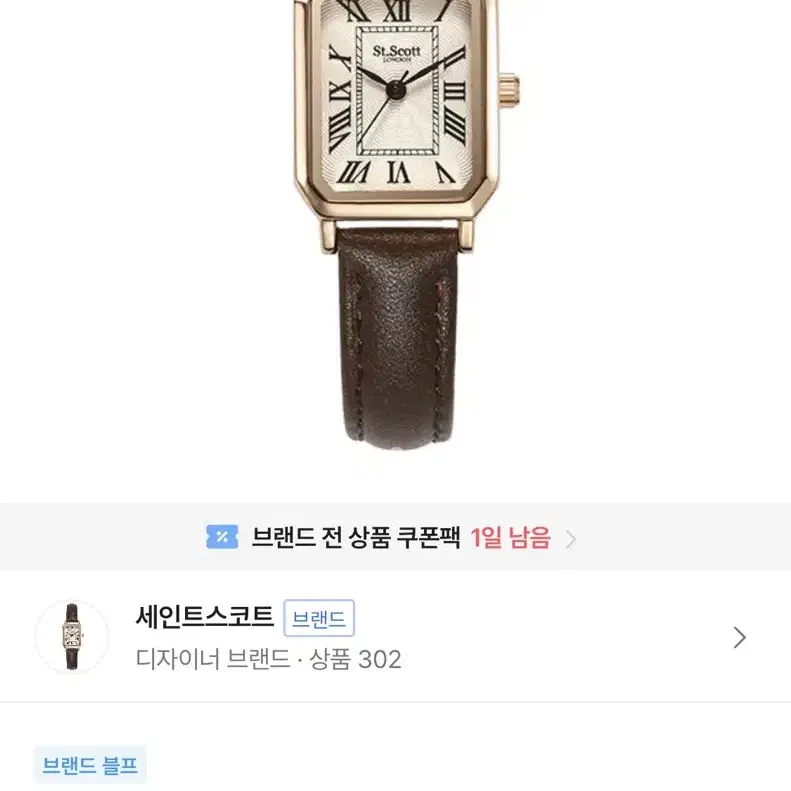Screen dimensions: 791x791
Task: Tap the St.Scott logo on the dial
Action: (x=397, y=52)
